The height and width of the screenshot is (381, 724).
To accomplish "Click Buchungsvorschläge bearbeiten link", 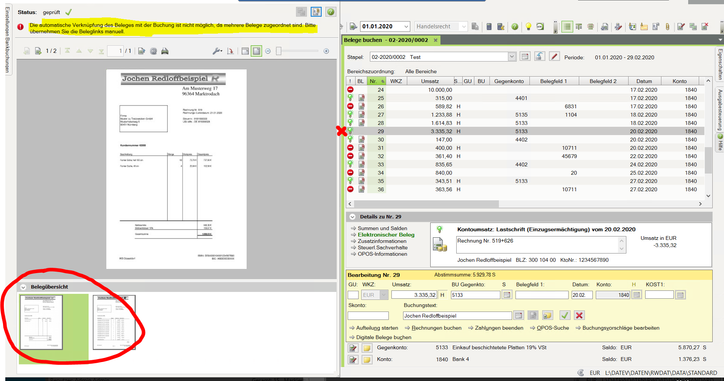I will pos(621,328).
